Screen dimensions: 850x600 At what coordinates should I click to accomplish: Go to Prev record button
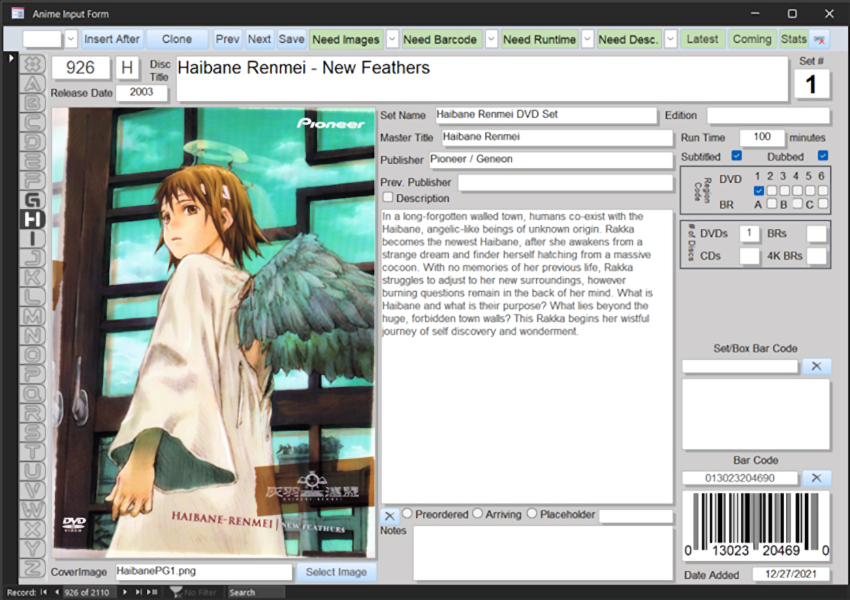pos(227,40)
